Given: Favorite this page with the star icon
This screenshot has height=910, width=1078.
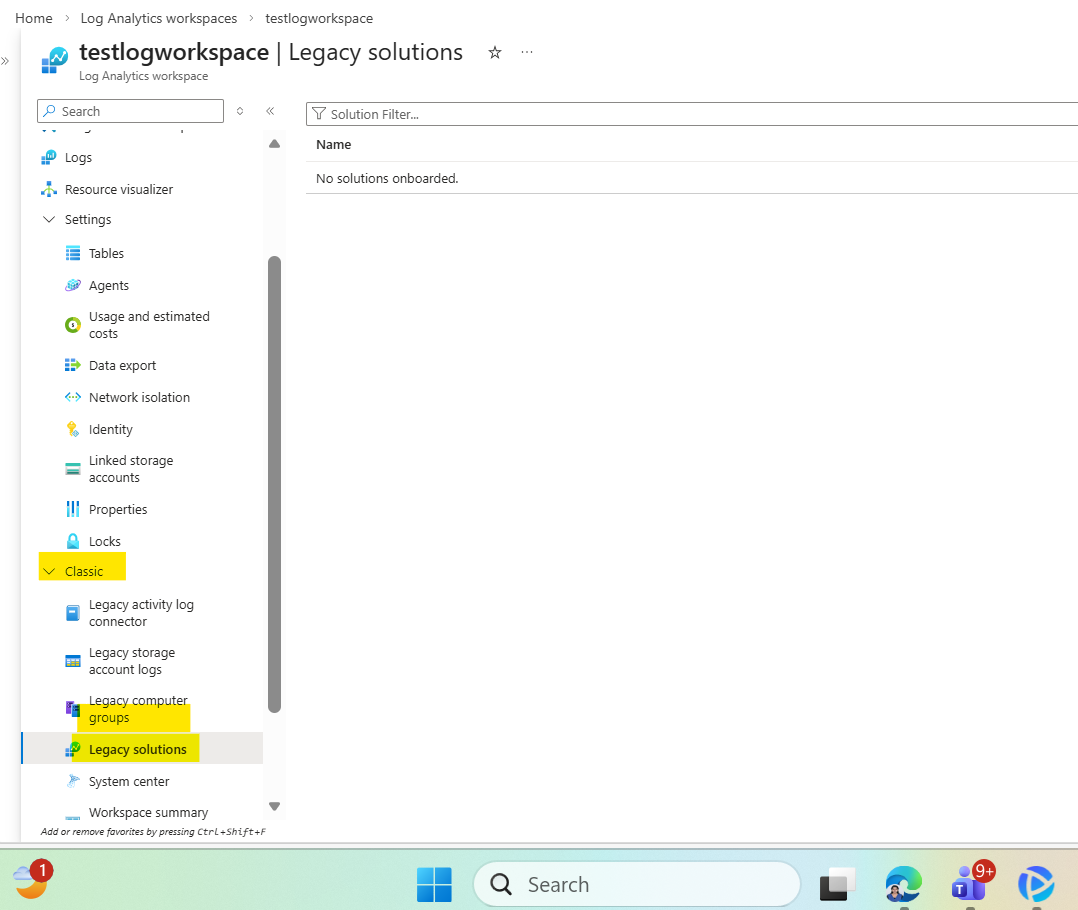Looking at the screenshot, I should [x=495, y=52].
